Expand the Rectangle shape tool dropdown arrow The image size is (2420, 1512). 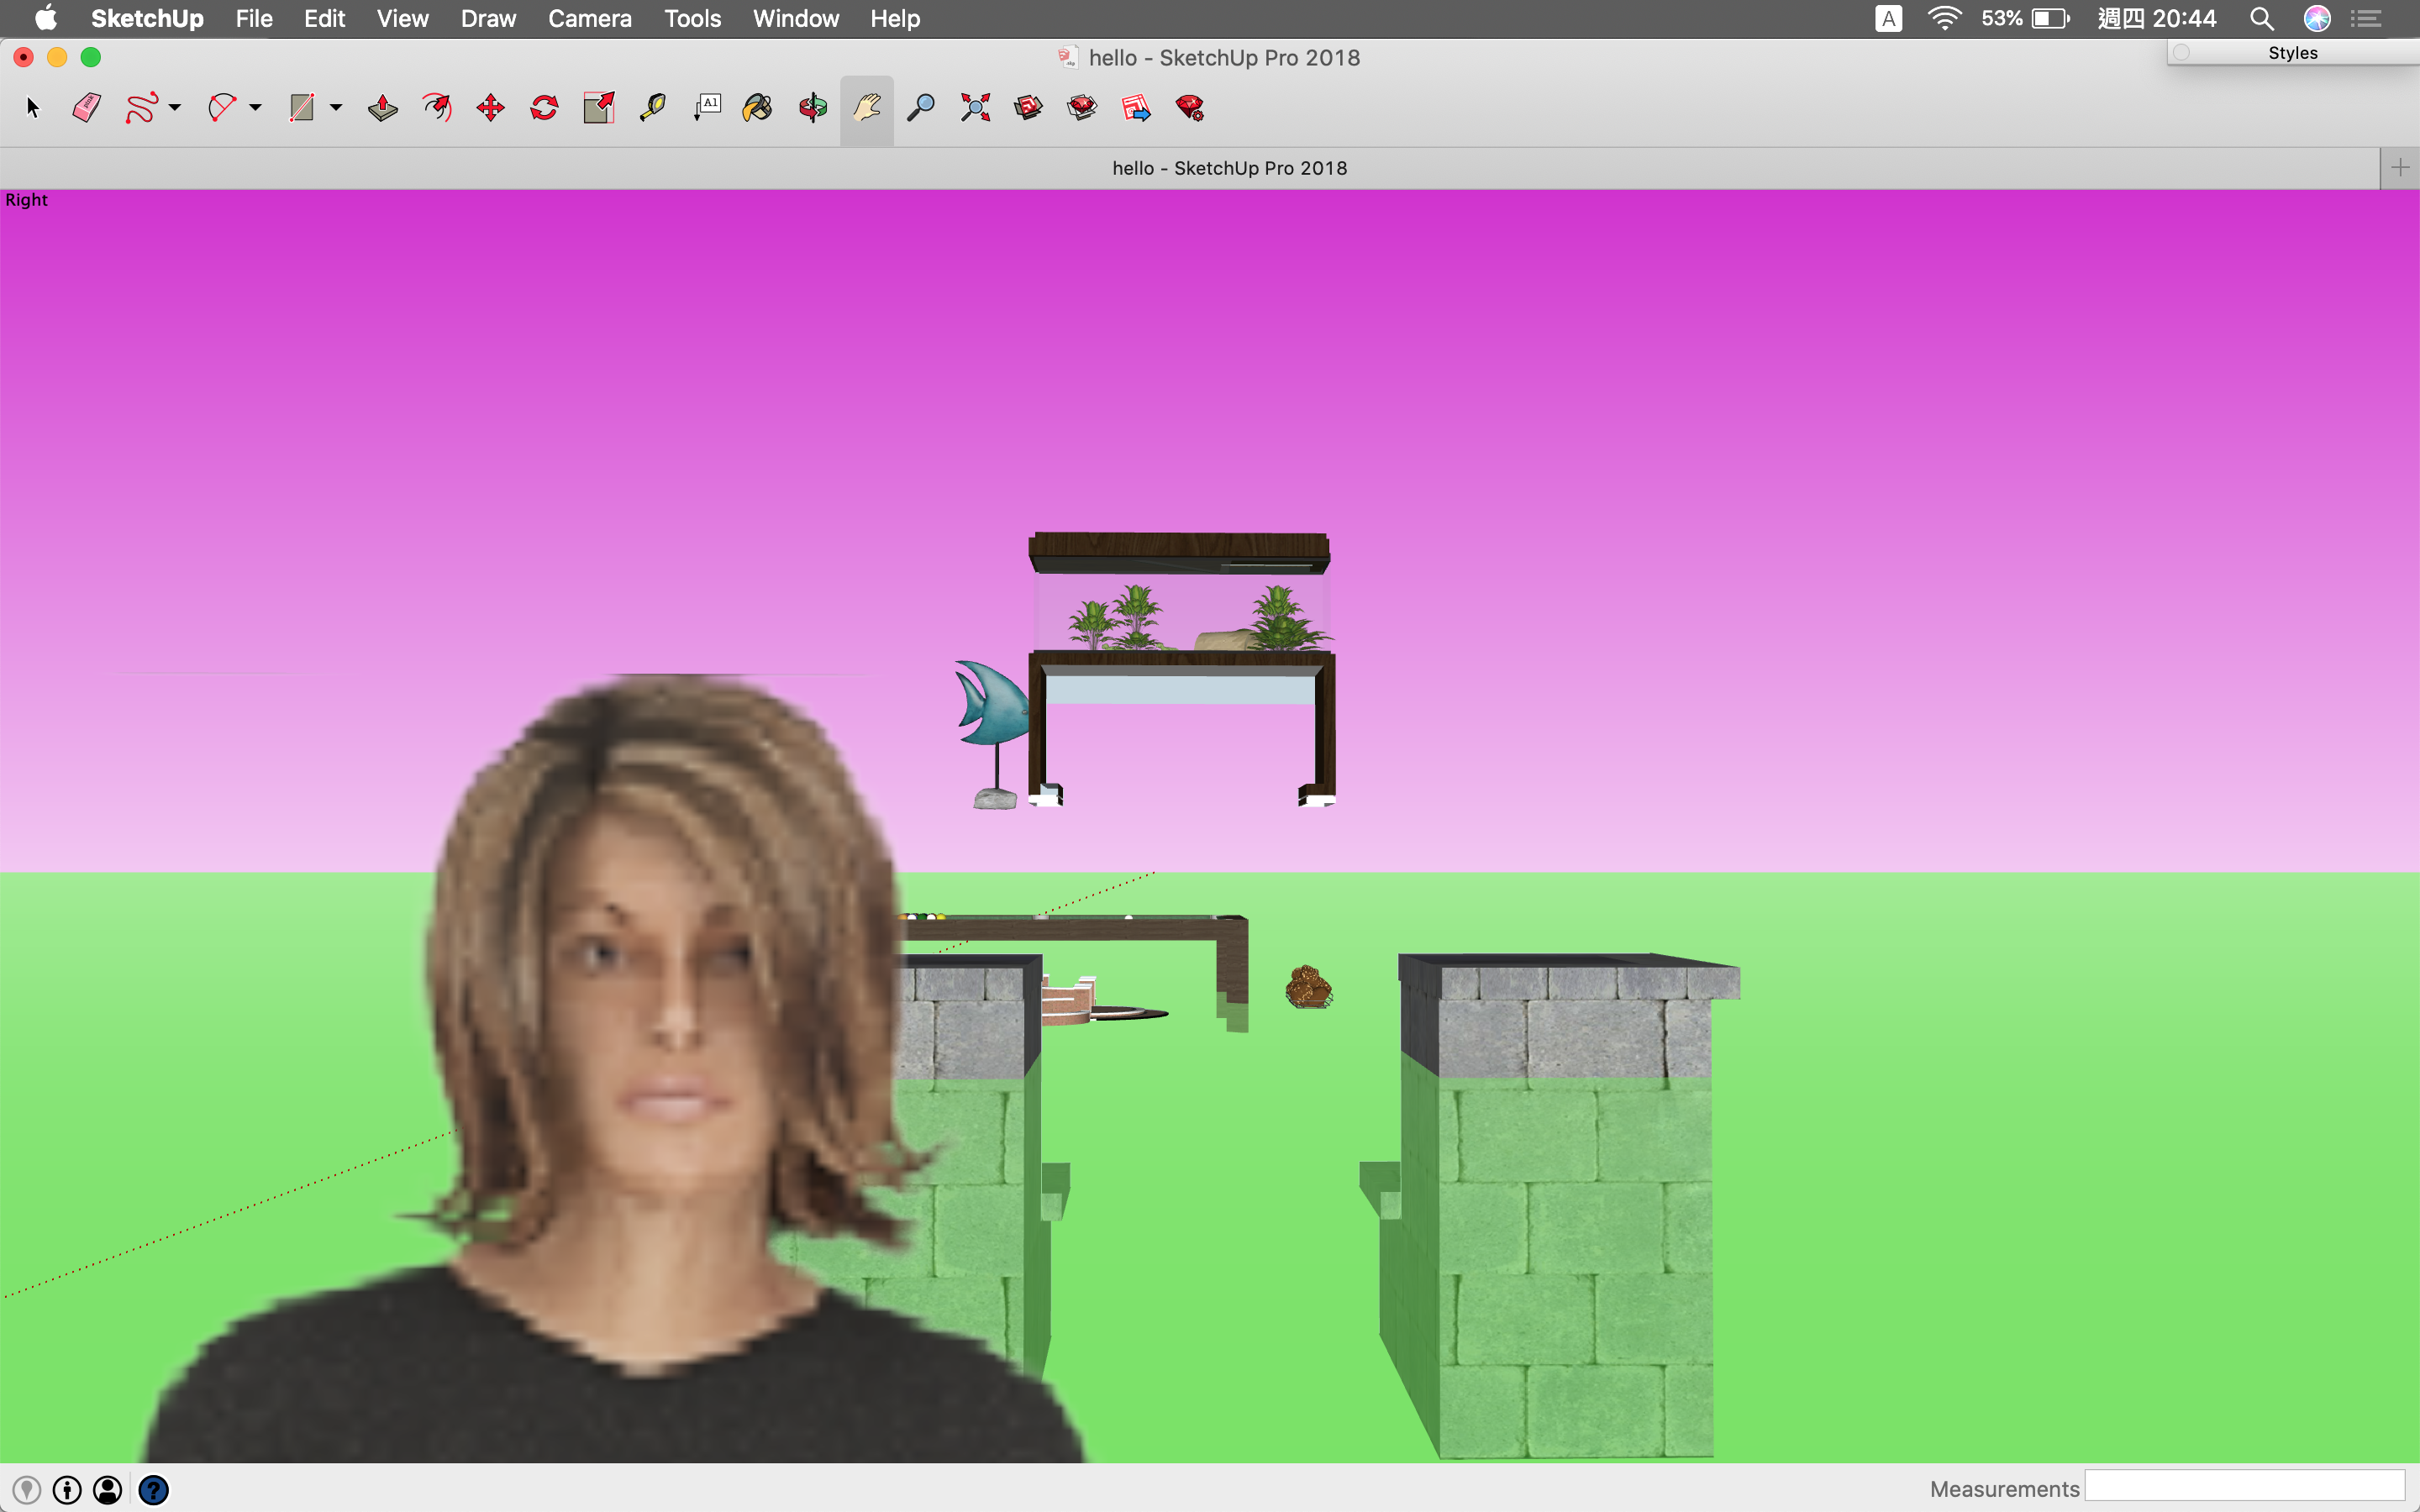click(336, 108)
